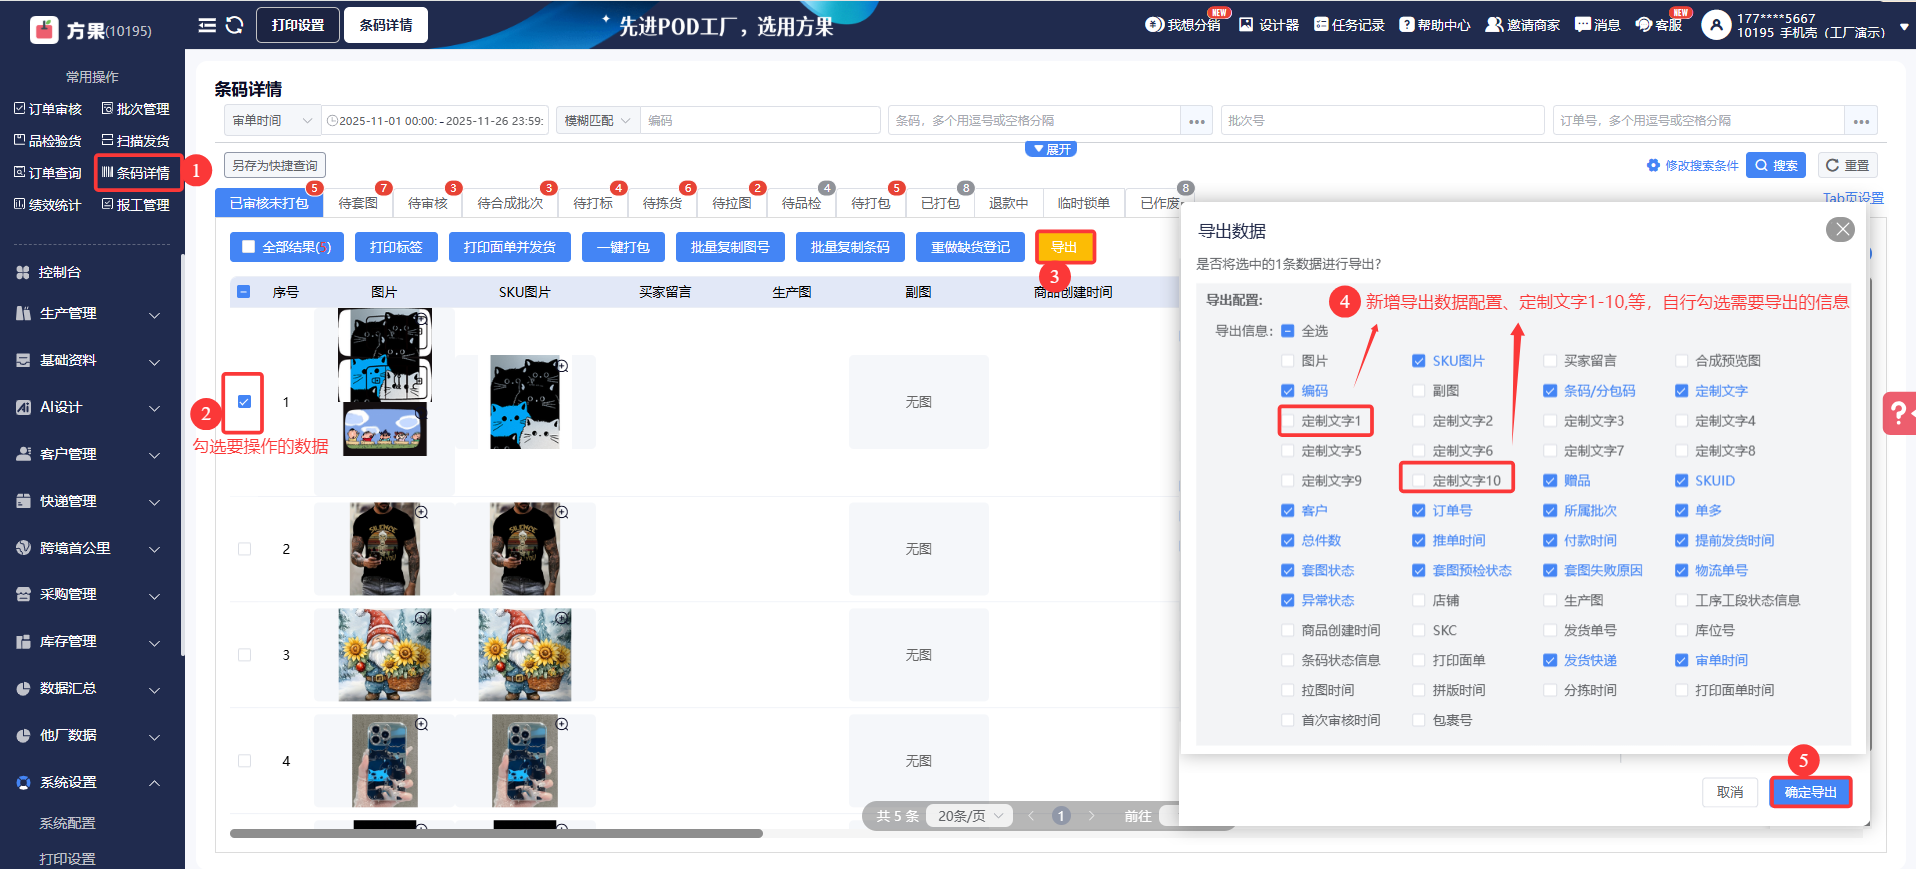Viewport: 1916px width, 869px height.
Task: Click 取消 in export dialog
Action: point(1730,792)
